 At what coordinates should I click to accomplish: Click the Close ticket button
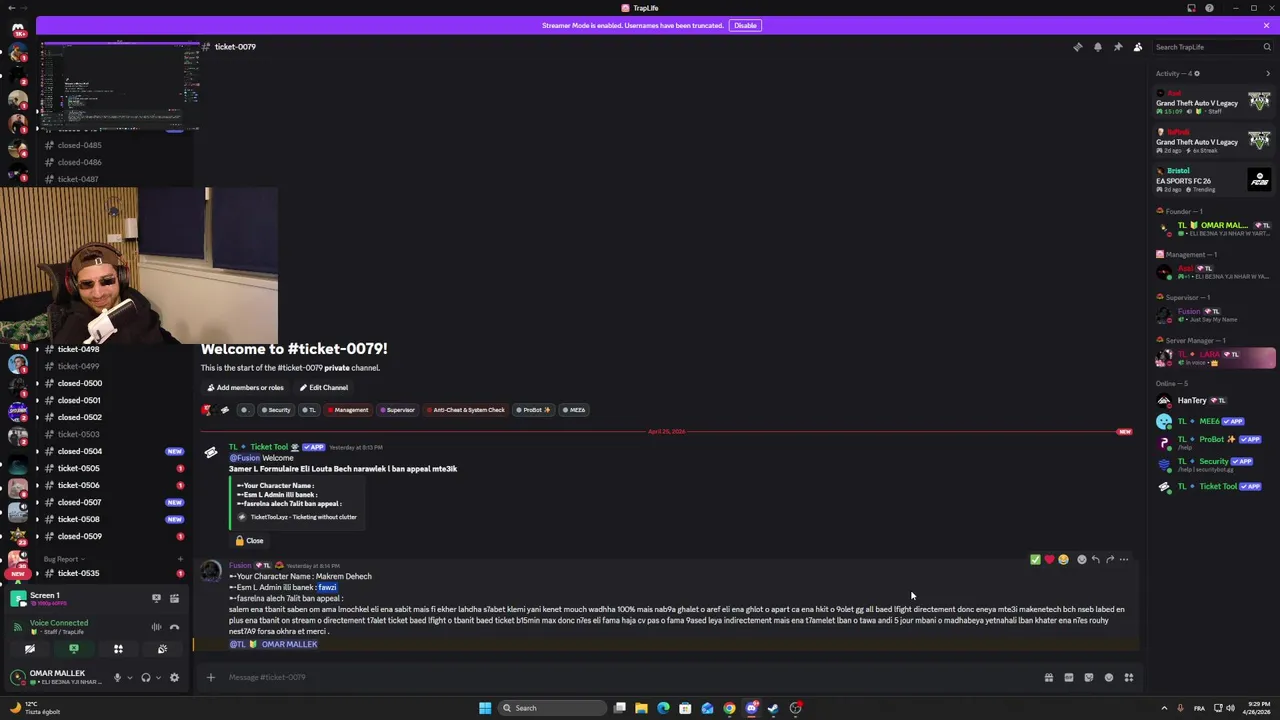click(249, 541)
